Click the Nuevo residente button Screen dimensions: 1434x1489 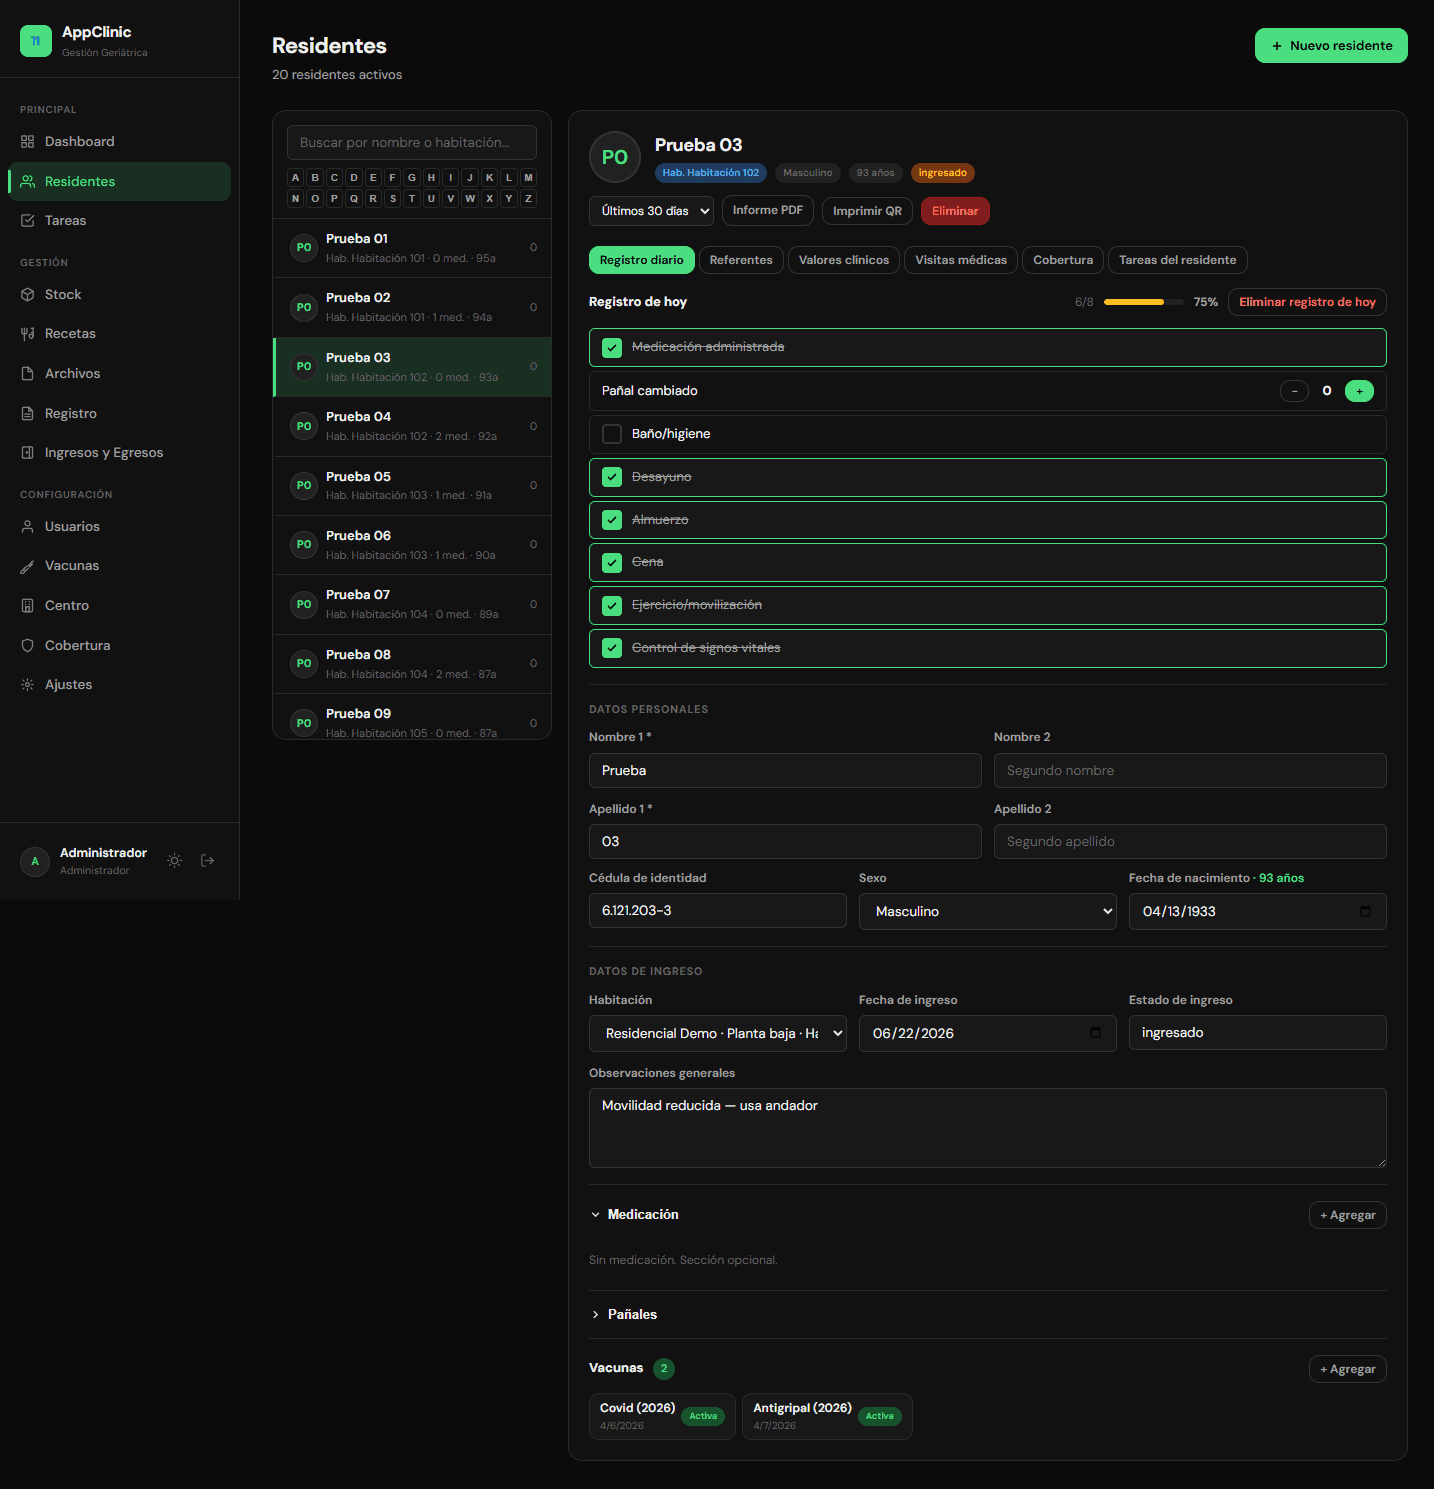[1331, 46]
